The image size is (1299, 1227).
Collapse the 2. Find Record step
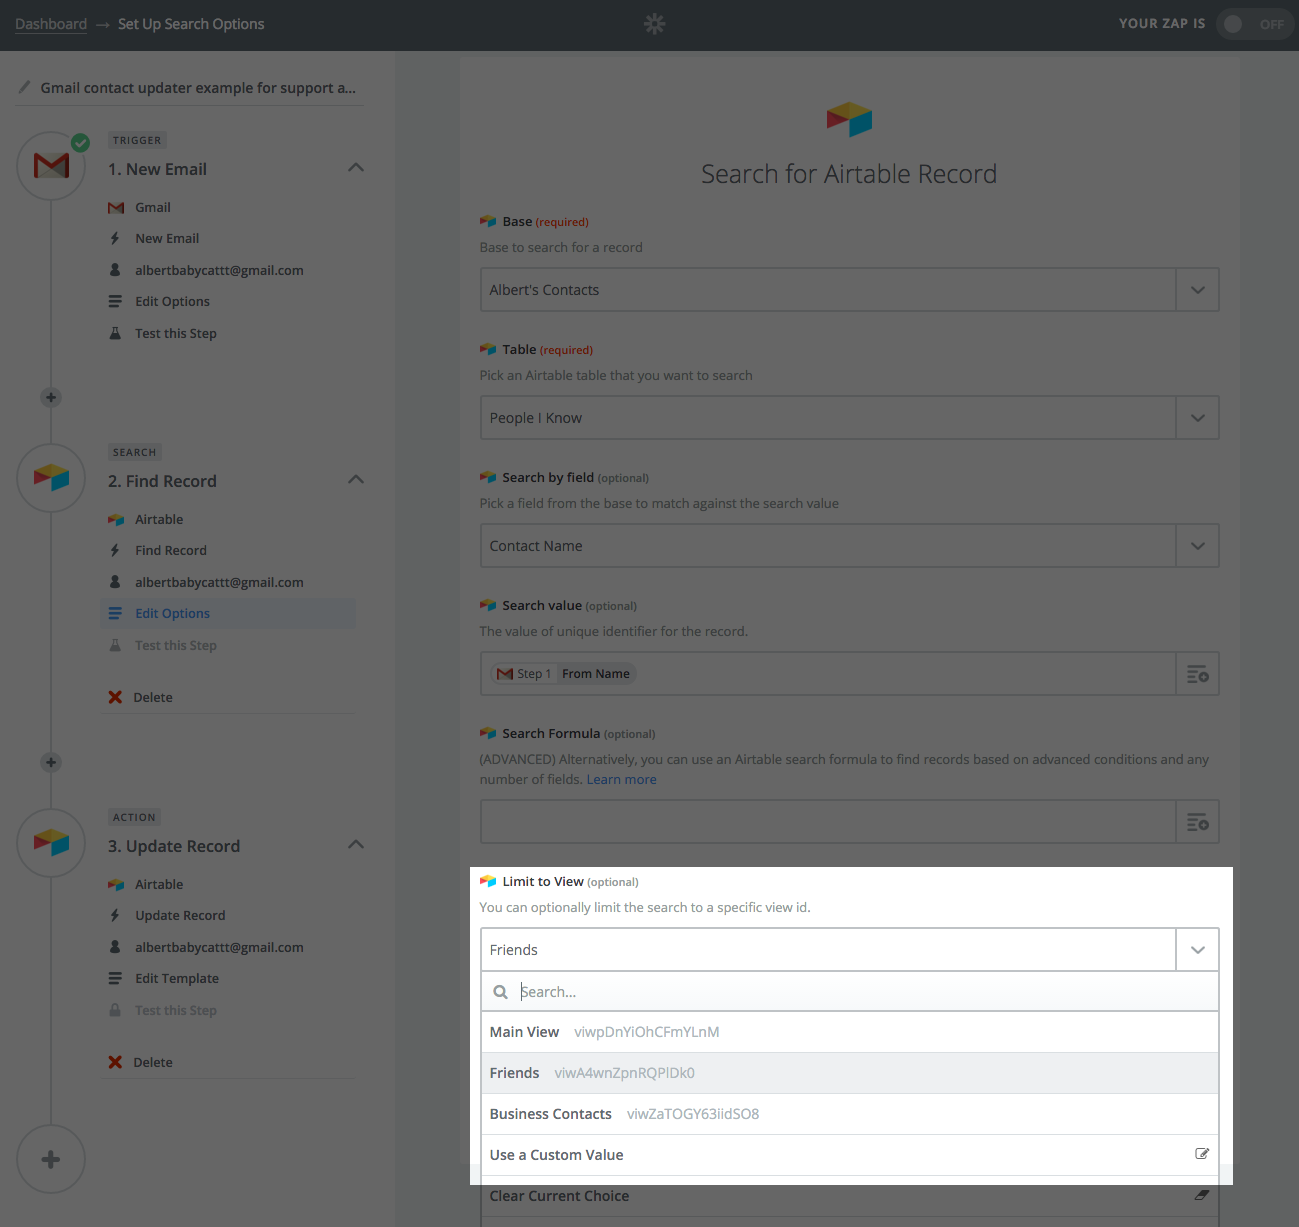tap(355, 480)
